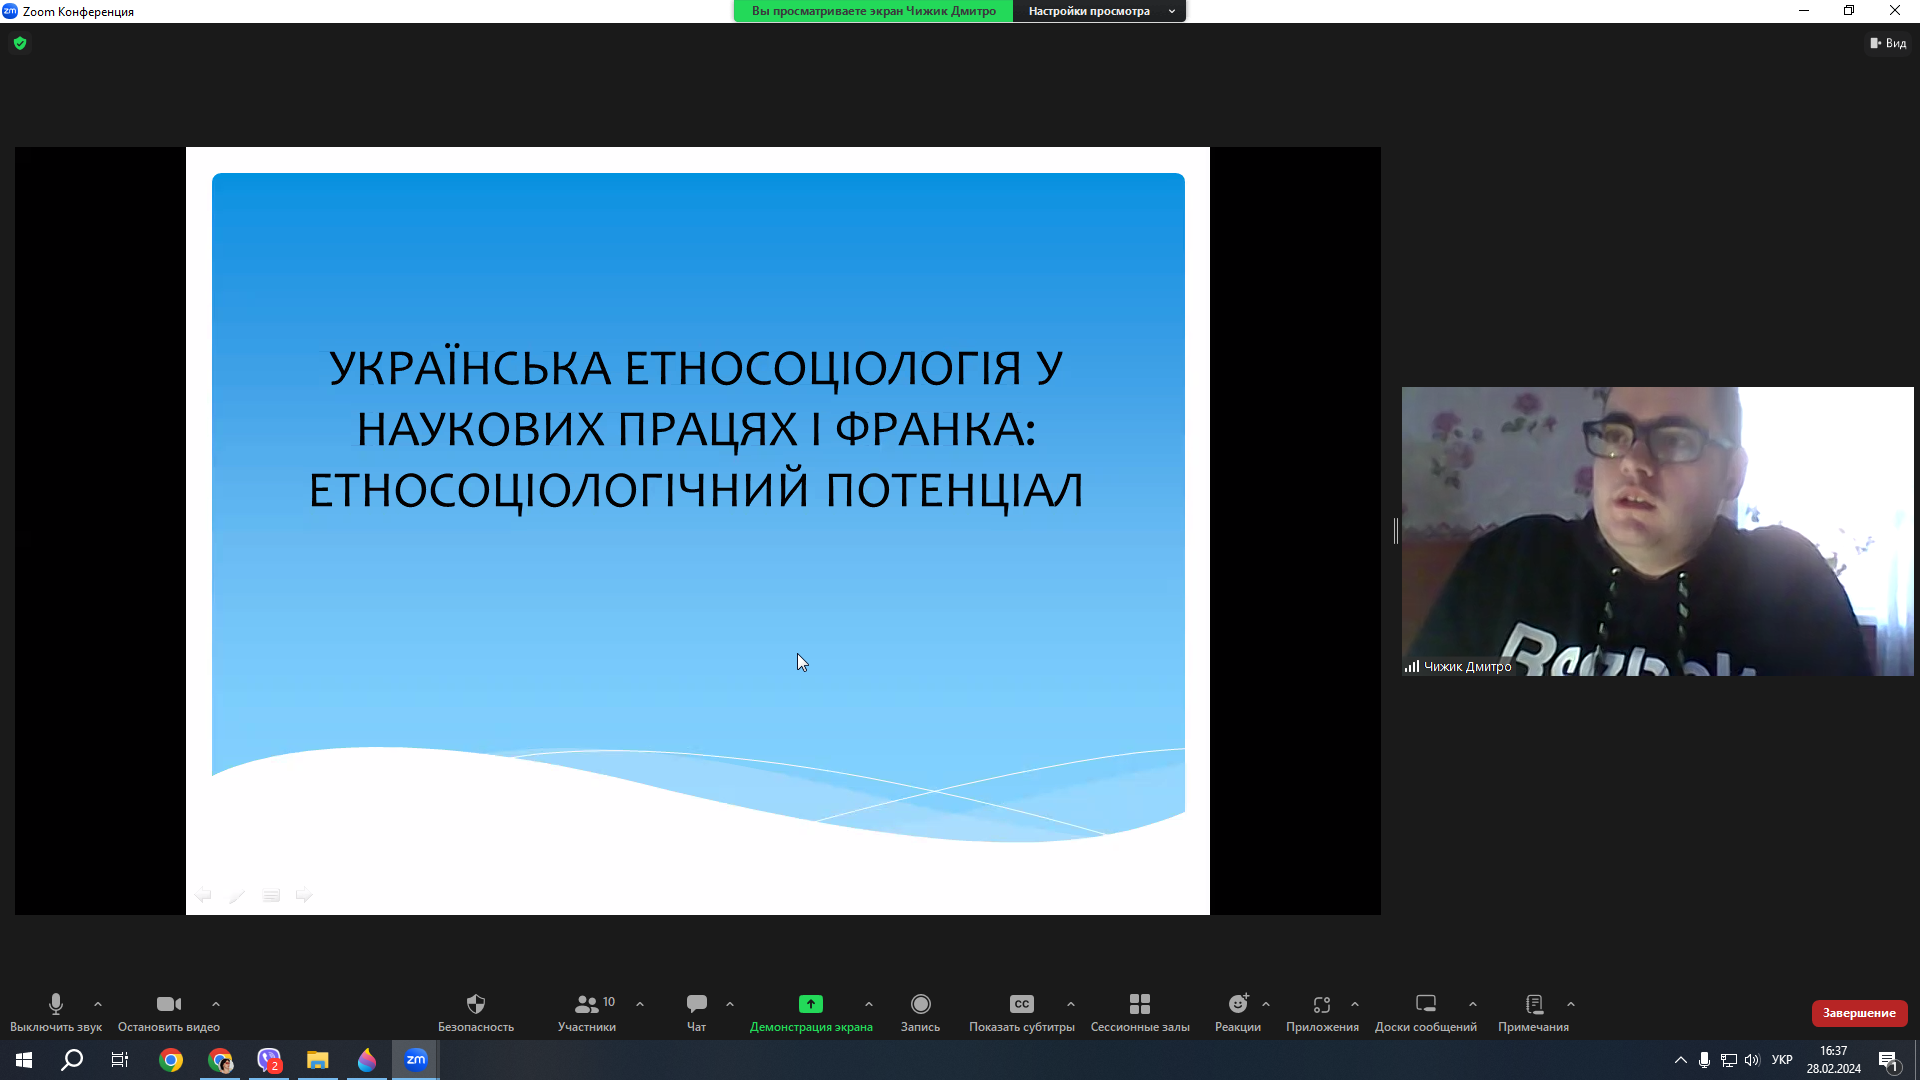Open Windows notification center
1920x1080 pixels.
(x=1889, y=1060)
